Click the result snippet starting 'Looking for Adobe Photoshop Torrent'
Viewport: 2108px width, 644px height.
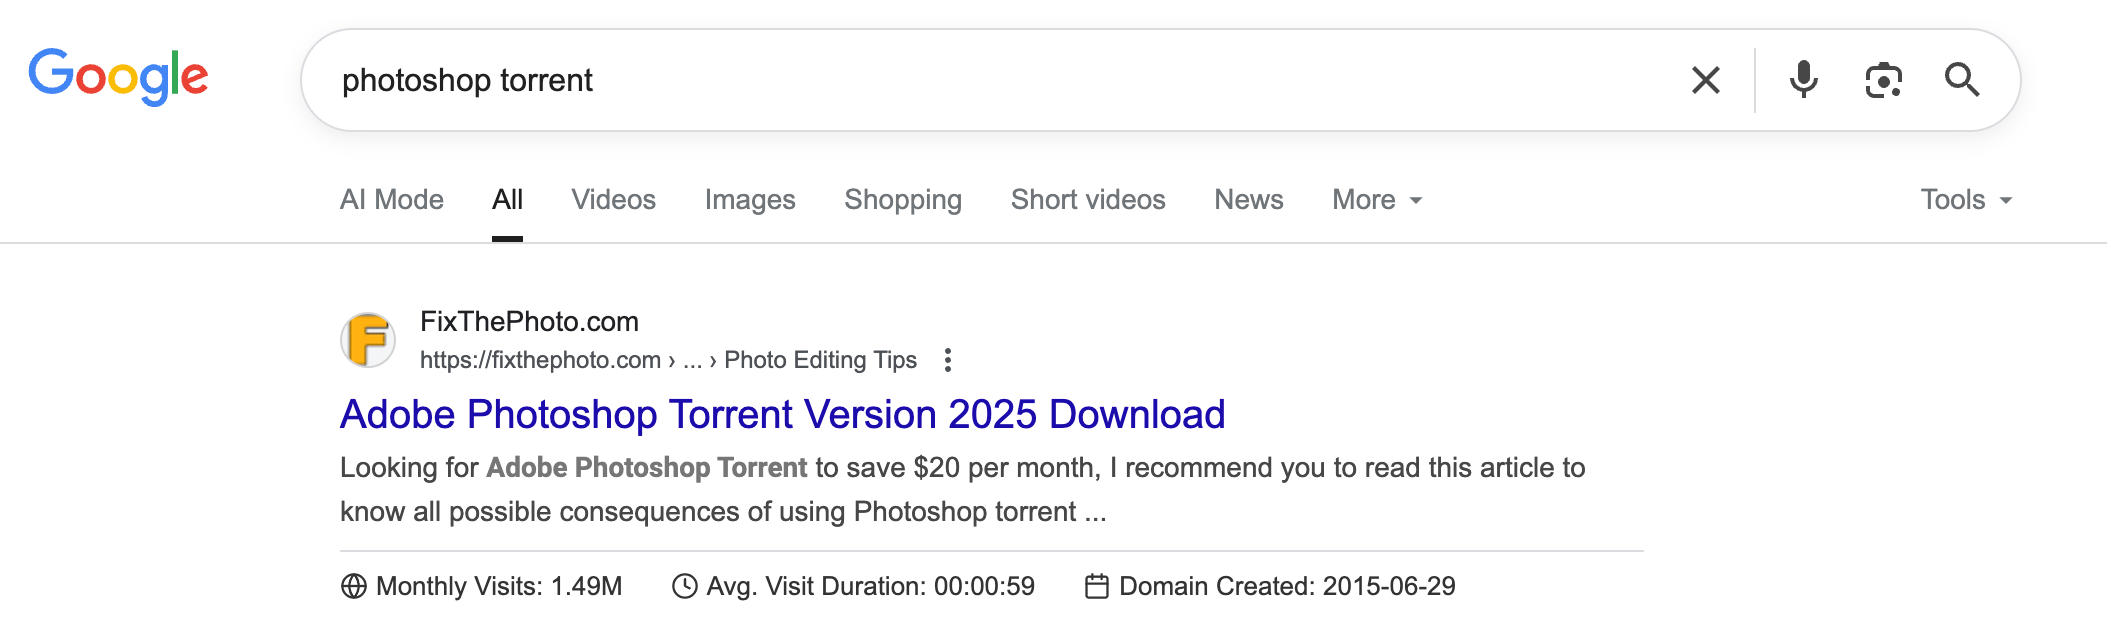963,490
